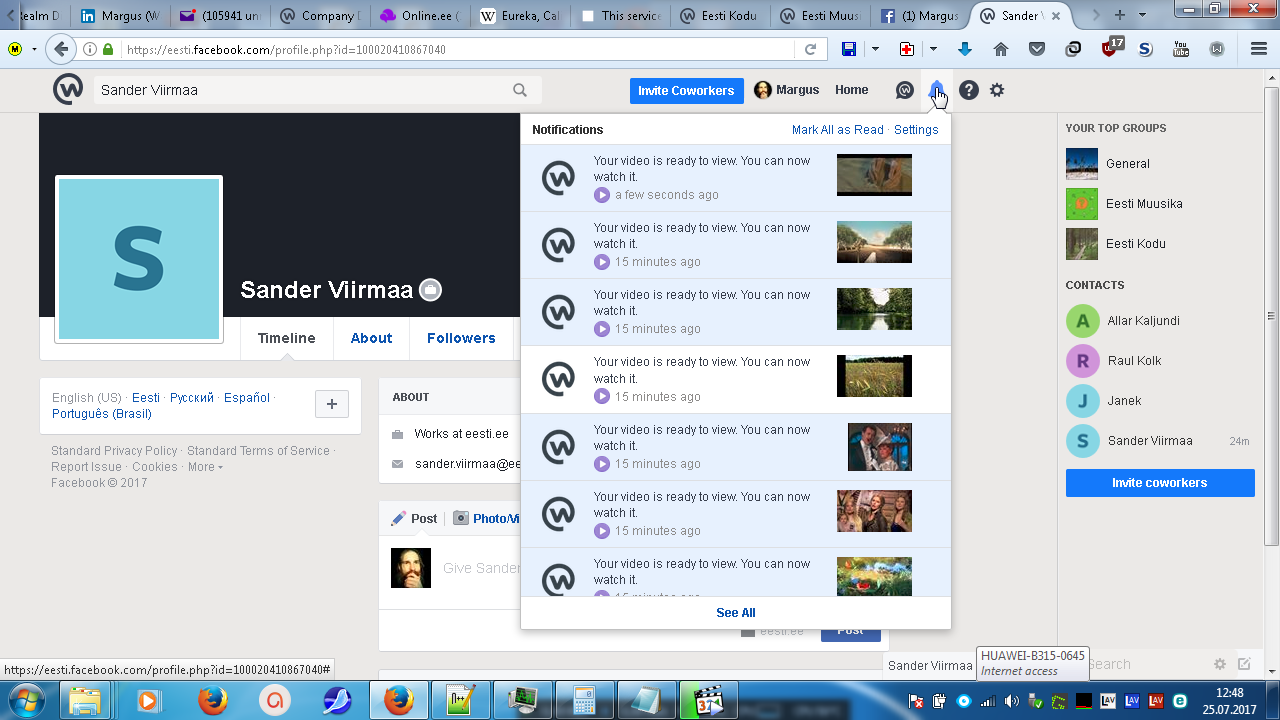Expand the More footer links dropdown
This screenshot has width=1280, height=720.
pos(205,467)
